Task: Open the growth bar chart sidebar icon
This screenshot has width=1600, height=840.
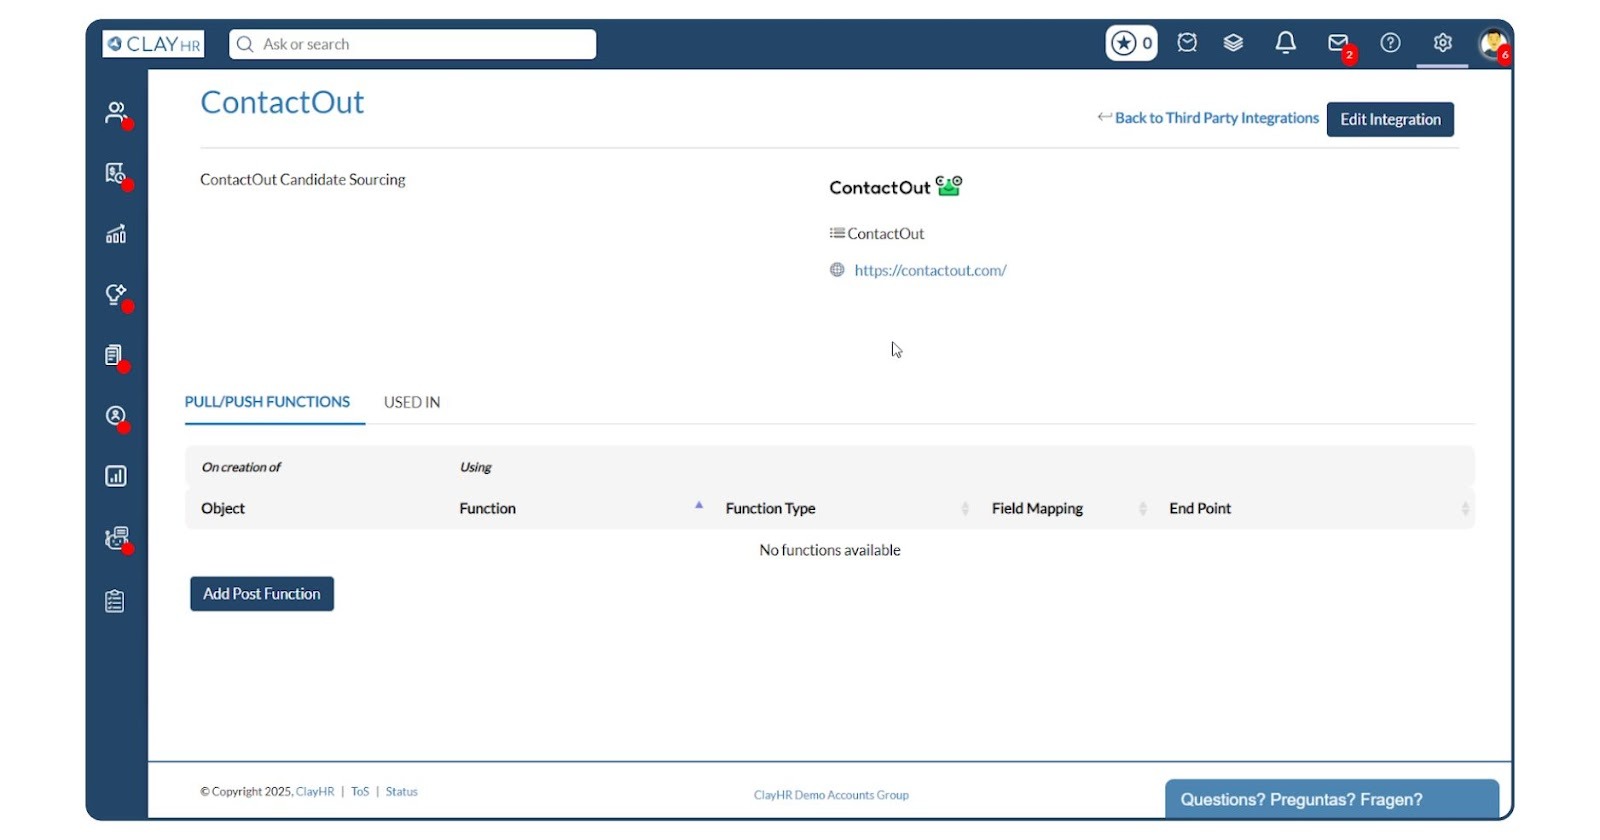Action: coord(116,234)
